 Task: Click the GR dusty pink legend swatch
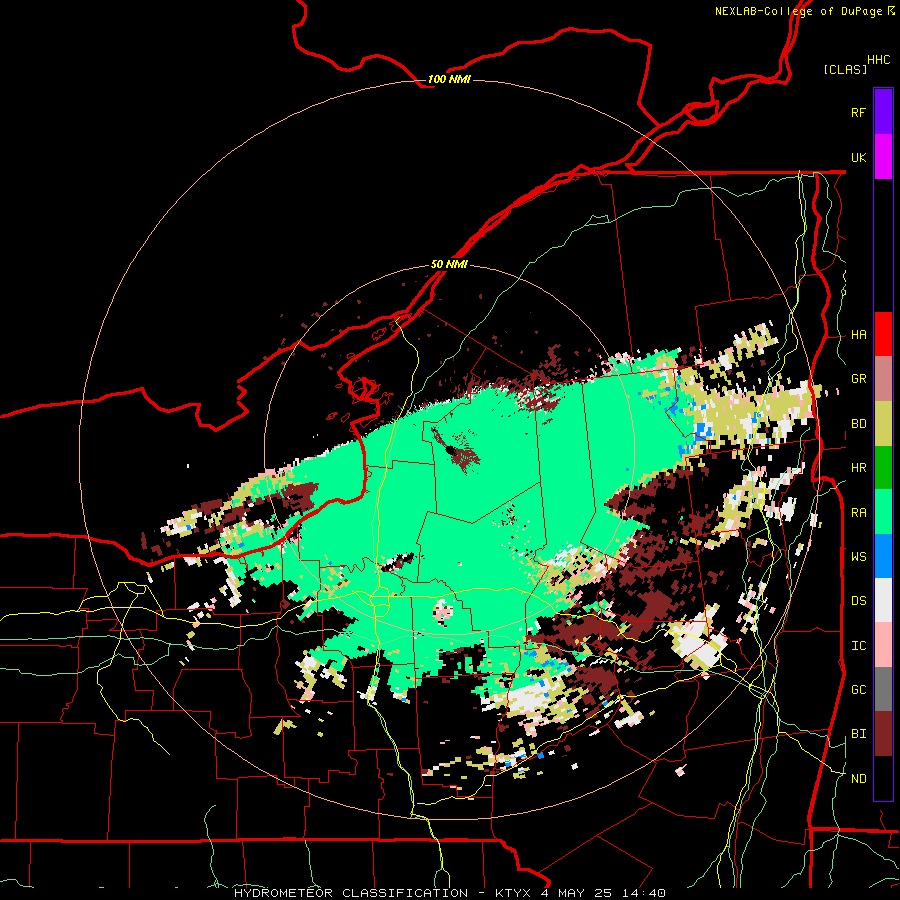883,379
